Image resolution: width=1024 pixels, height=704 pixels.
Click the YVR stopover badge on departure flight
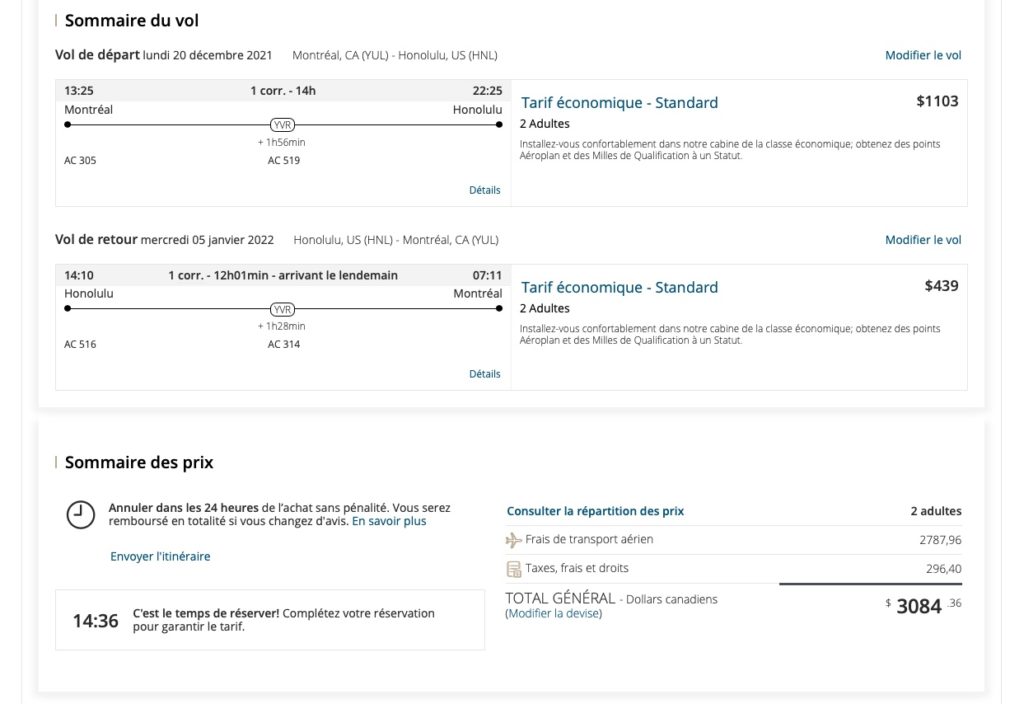tap(284, 125)
